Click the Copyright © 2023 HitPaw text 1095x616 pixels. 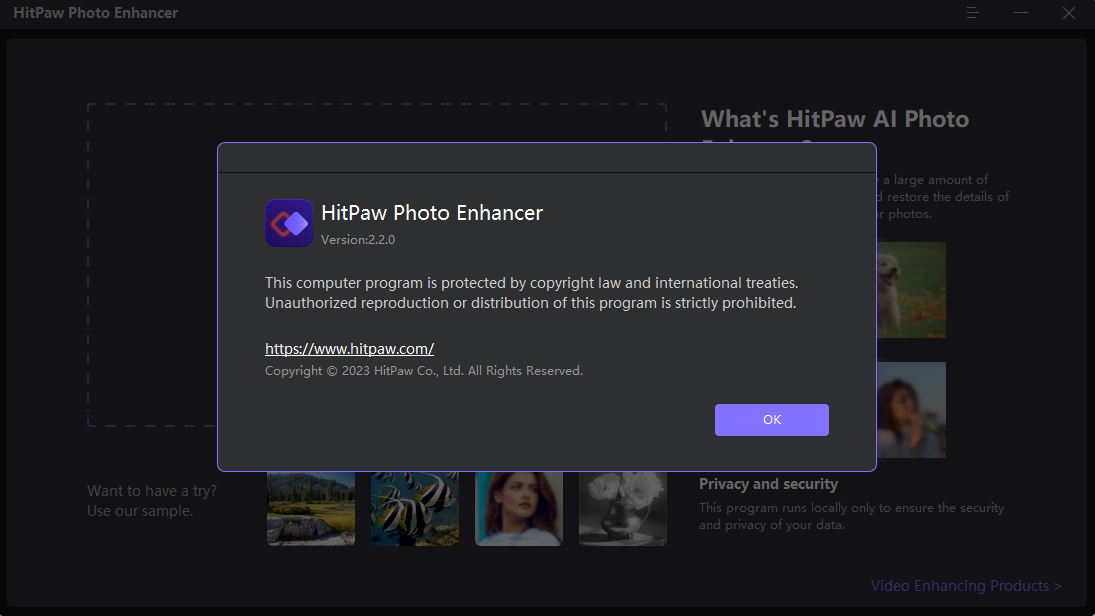click(423, 371)
